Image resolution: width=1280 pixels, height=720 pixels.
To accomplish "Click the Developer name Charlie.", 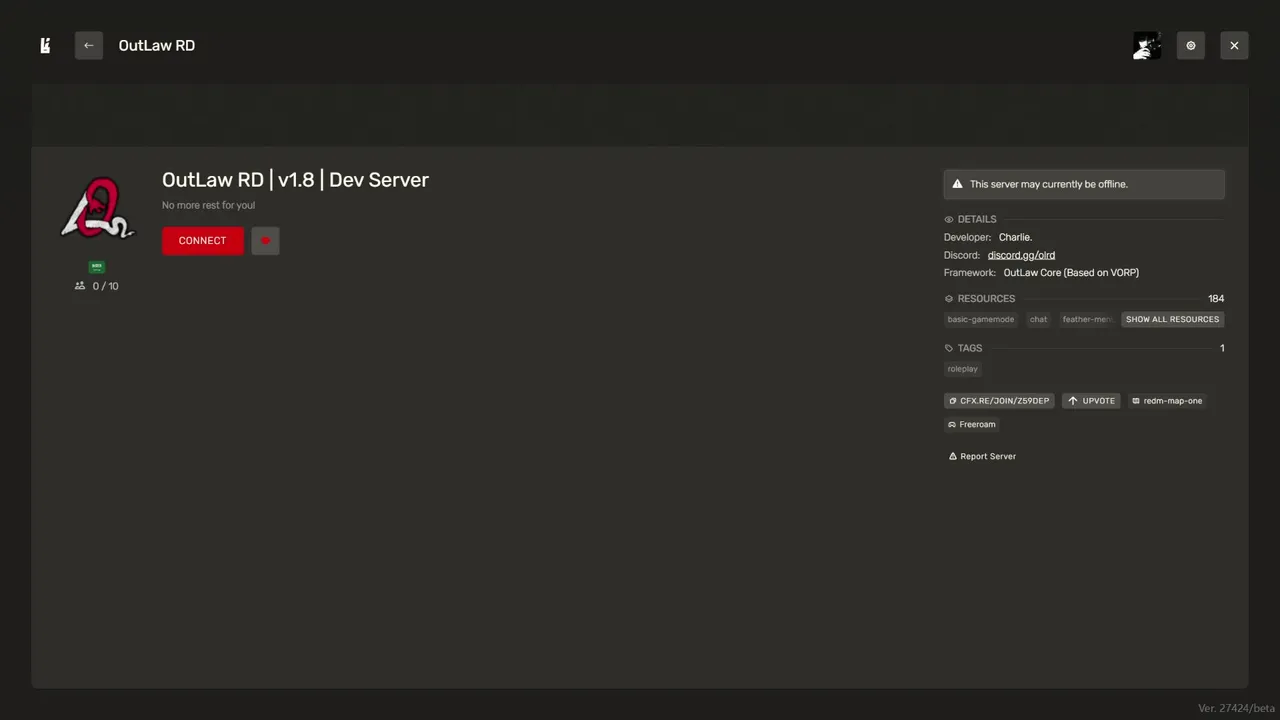I will click(x=1015, y=237).
